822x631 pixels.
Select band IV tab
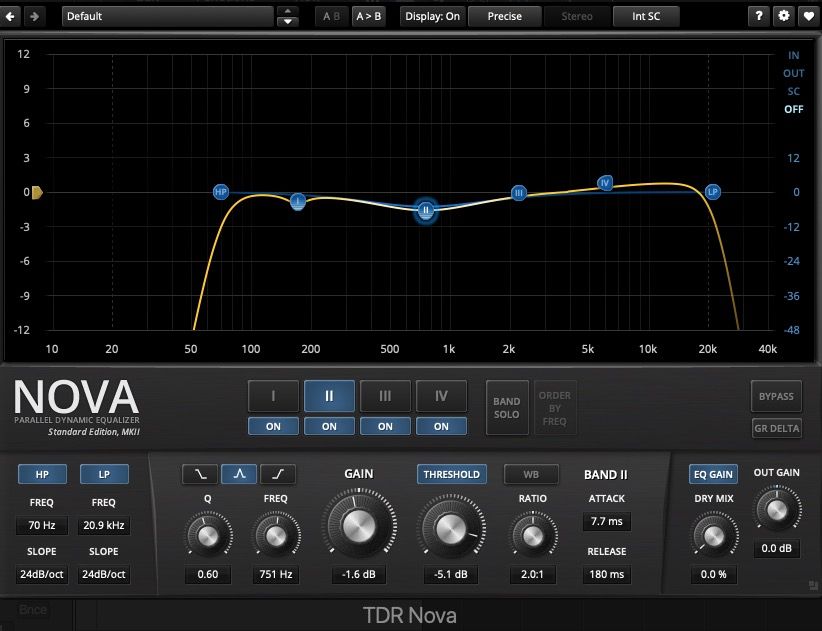(x=441, y=396)
